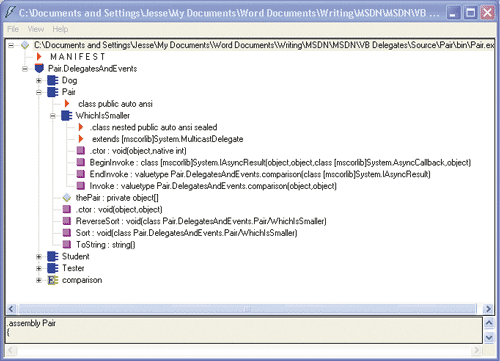Image resolution: width=500 pixels, height=361 pixels.
Task: Select the enum icon beside comparison
Action: 53,280
